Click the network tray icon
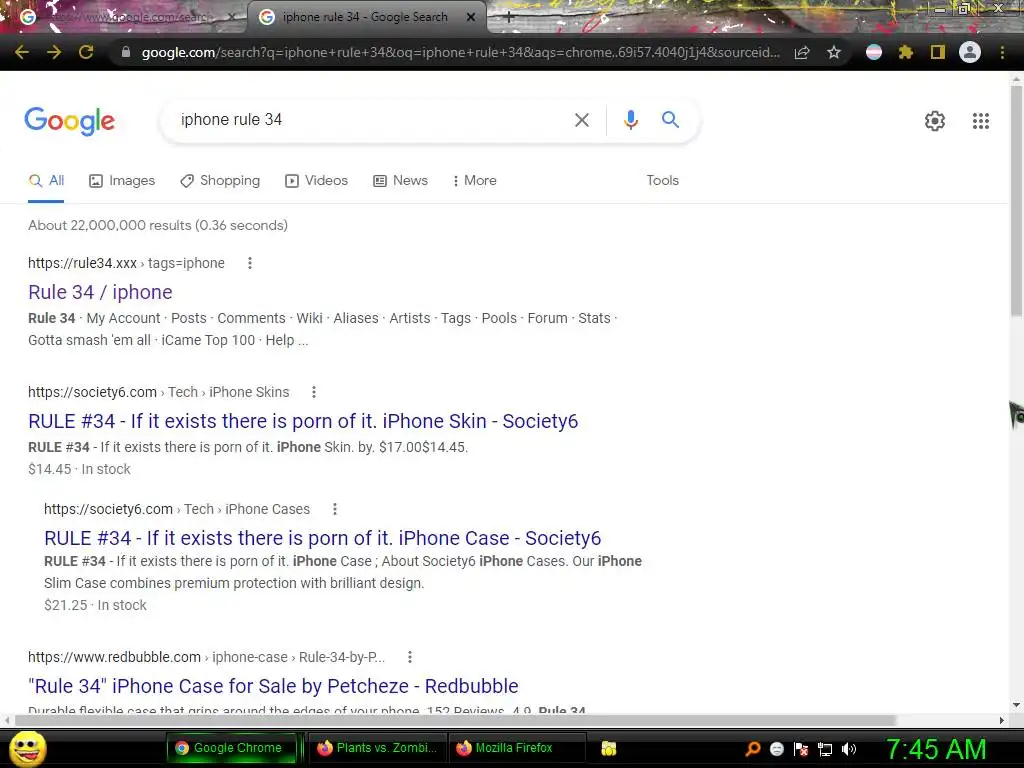 tap(825, 749)
